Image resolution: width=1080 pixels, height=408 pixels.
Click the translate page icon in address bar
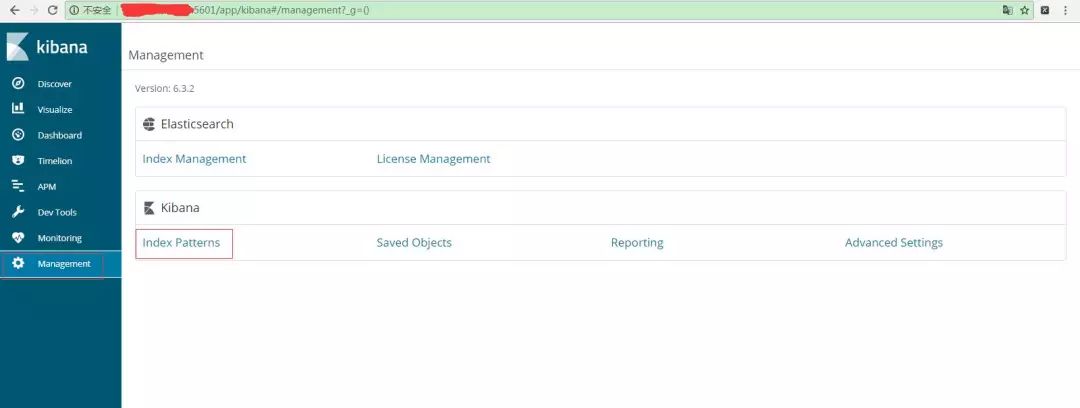point(1008,10)
